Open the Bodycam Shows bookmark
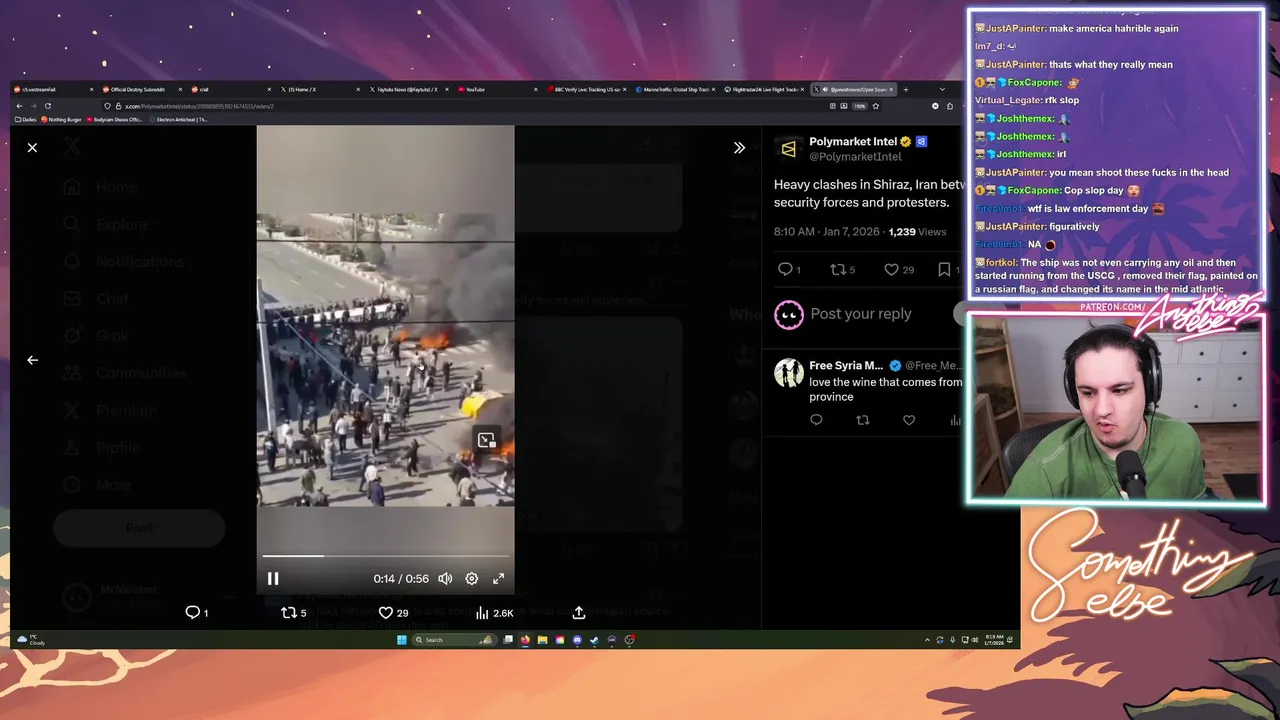This screenshot has height=720, width=1280. (x=115, y=120)
